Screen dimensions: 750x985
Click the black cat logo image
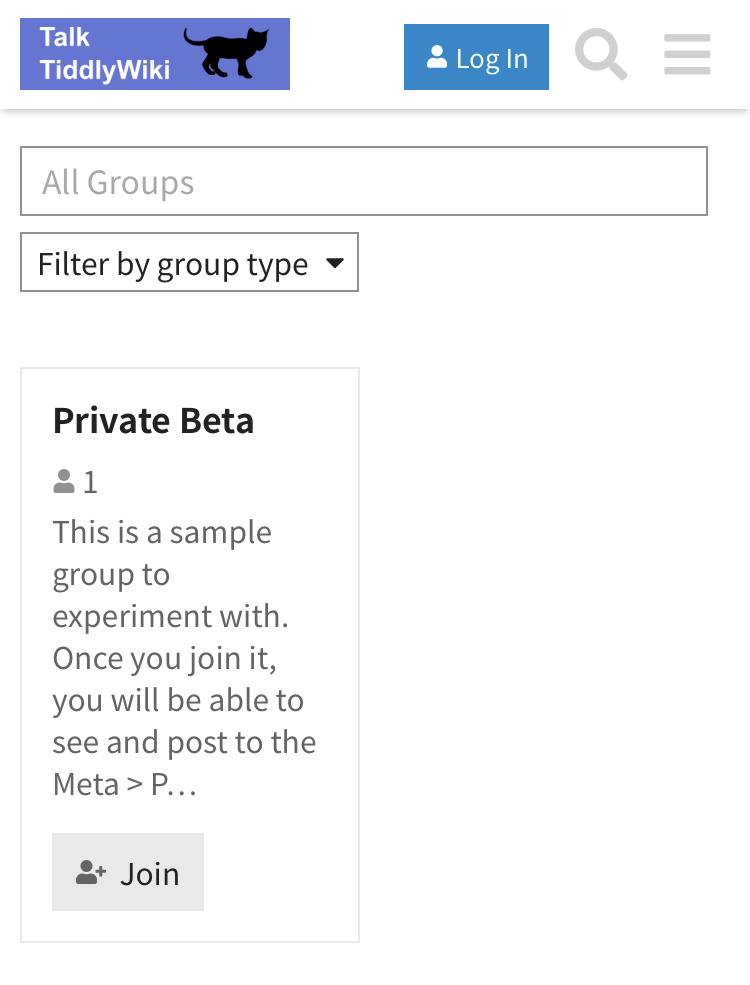point(226,53)
